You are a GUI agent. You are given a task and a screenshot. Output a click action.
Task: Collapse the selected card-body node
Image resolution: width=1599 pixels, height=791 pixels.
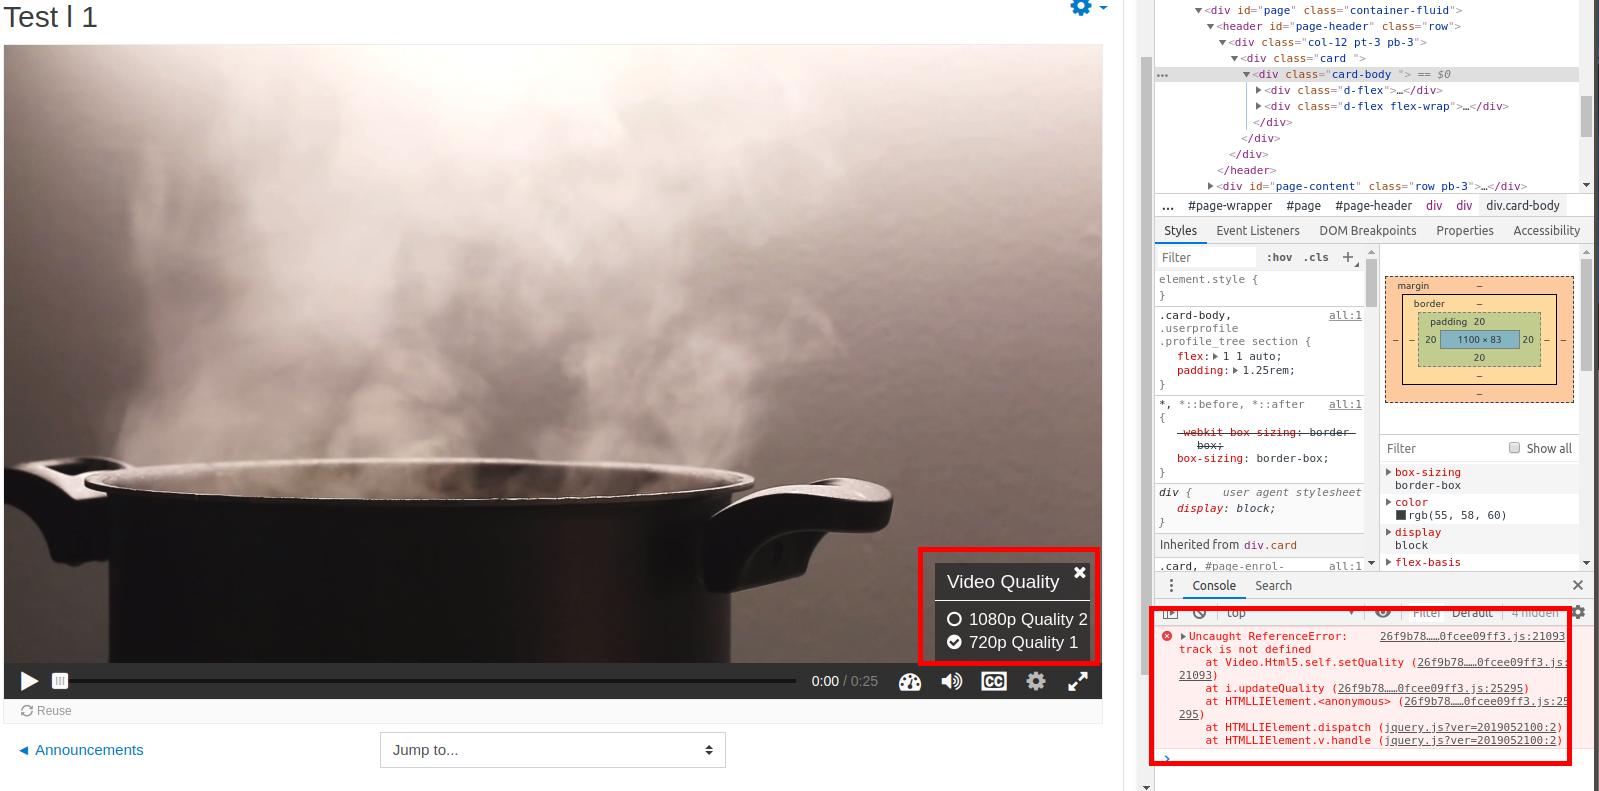click(1247, 75)
